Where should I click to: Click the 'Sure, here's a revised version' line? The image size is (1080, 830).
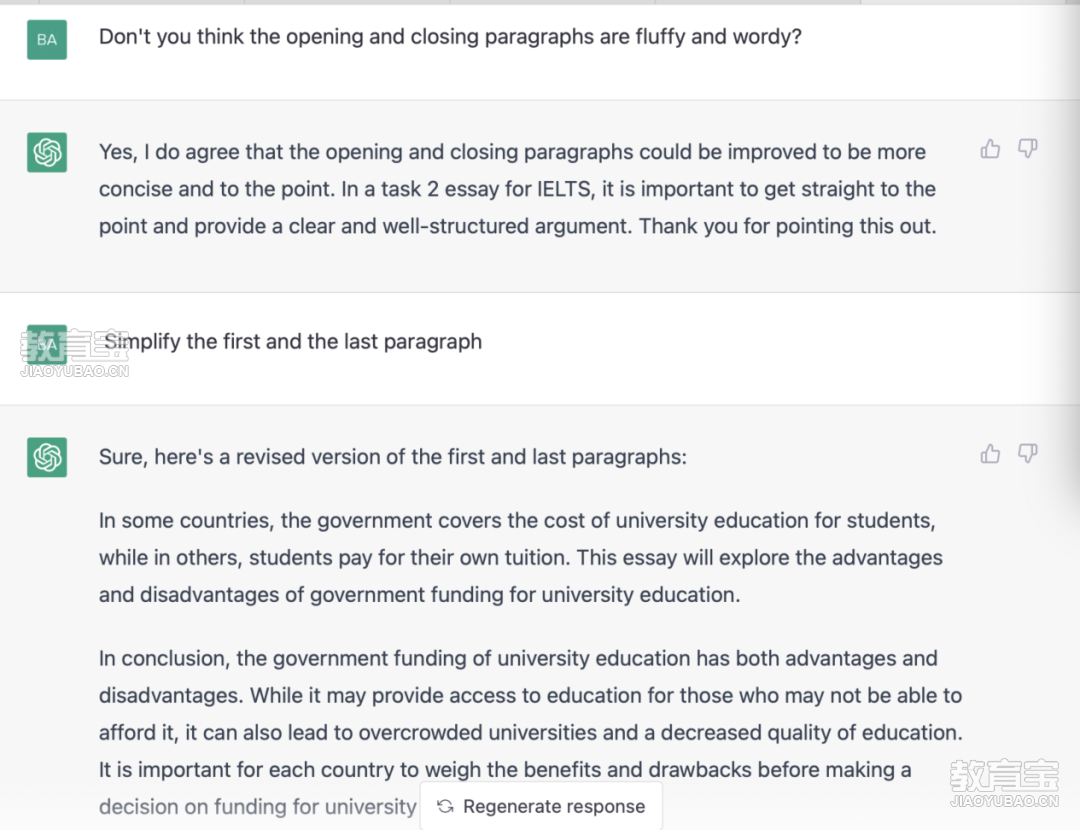tap(393, 457)
